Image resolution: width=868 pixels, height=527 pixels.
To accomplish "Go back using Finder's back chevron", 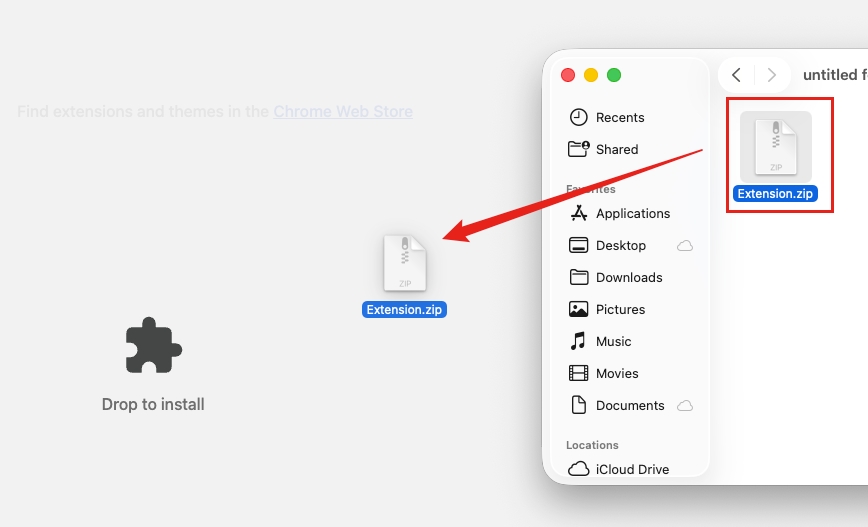I will point(737,75).
